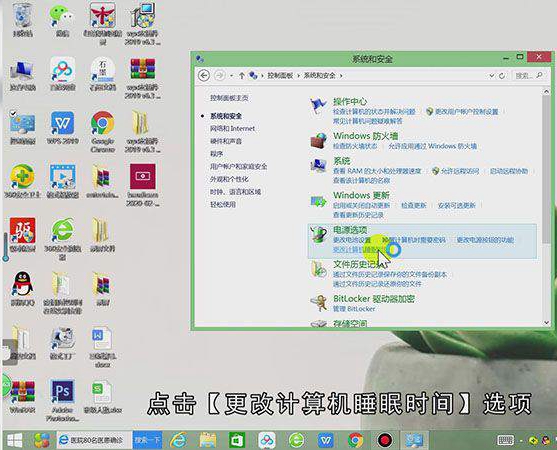This screenshot has width=557, height=450.
Task: Open the Windows Start button
Action: pos(15,440)
